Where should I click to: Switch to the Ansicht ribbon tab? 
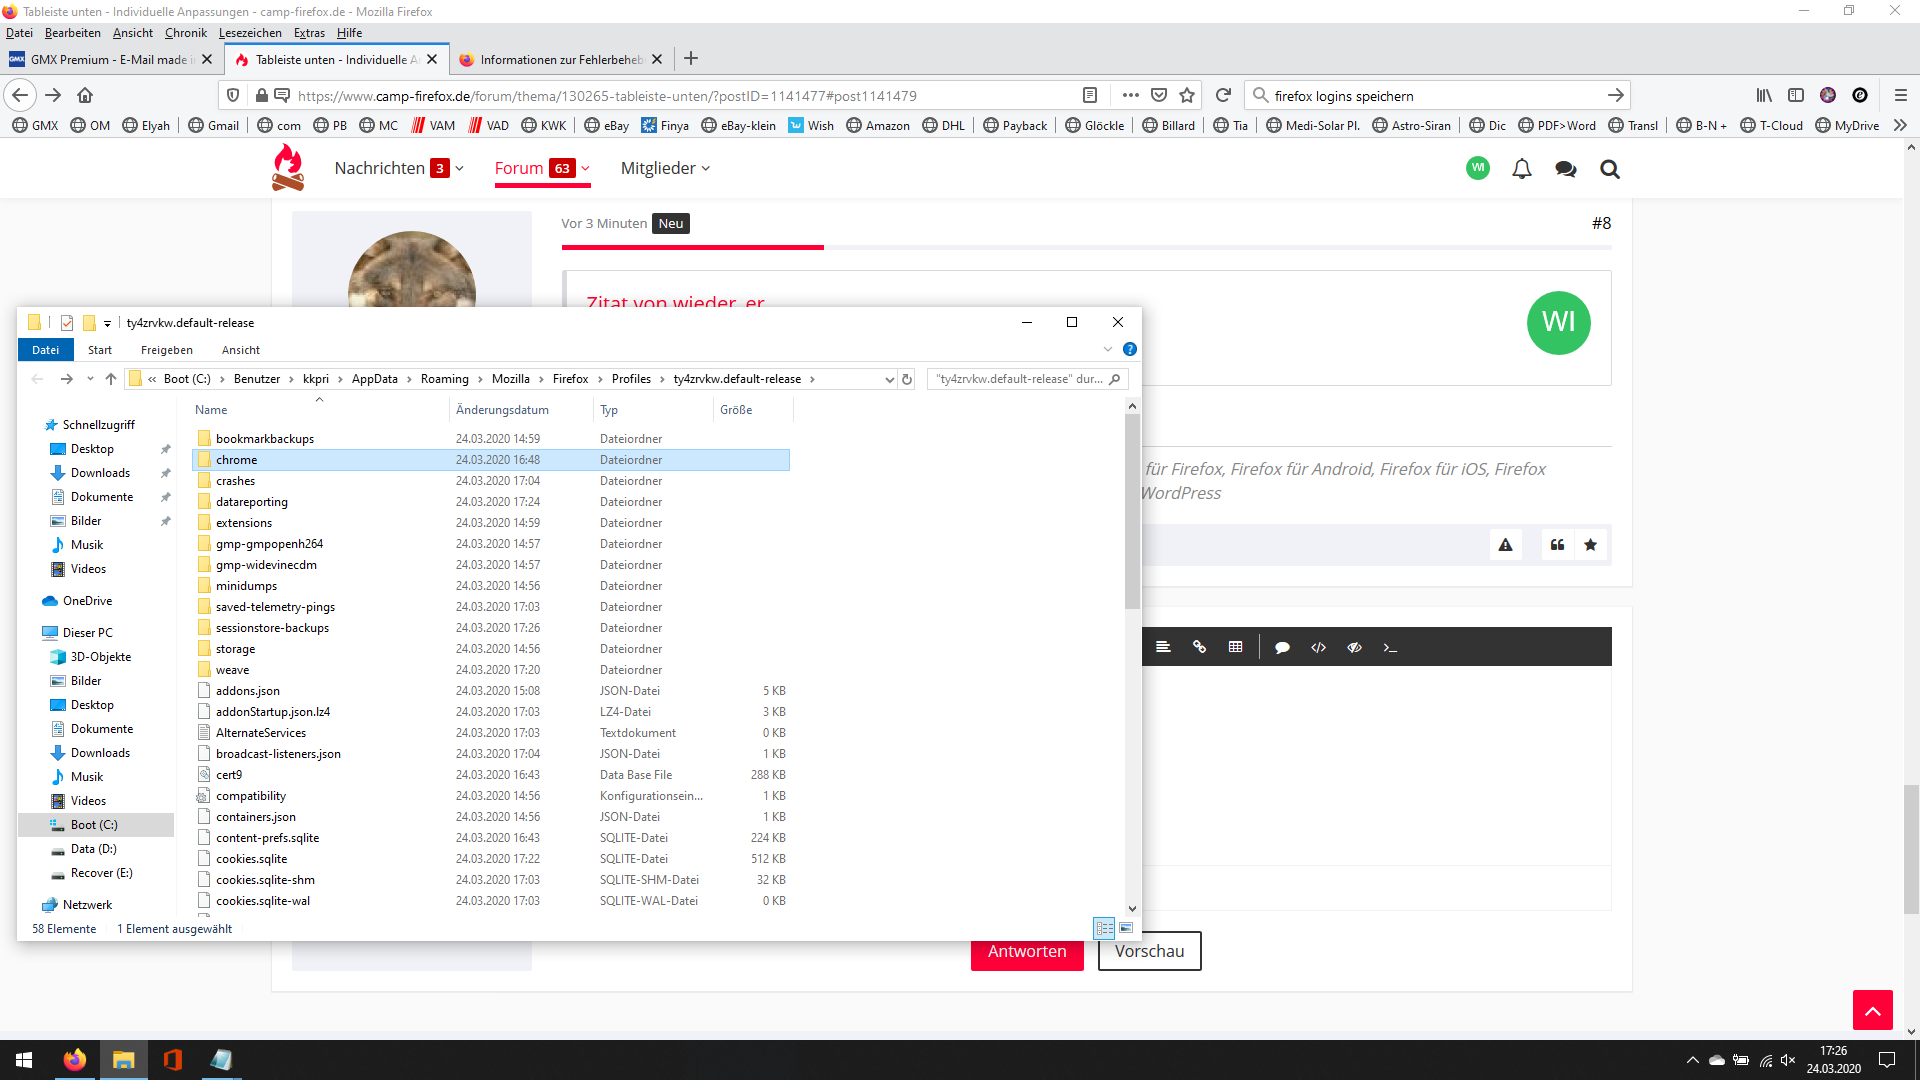click(240, 350)
